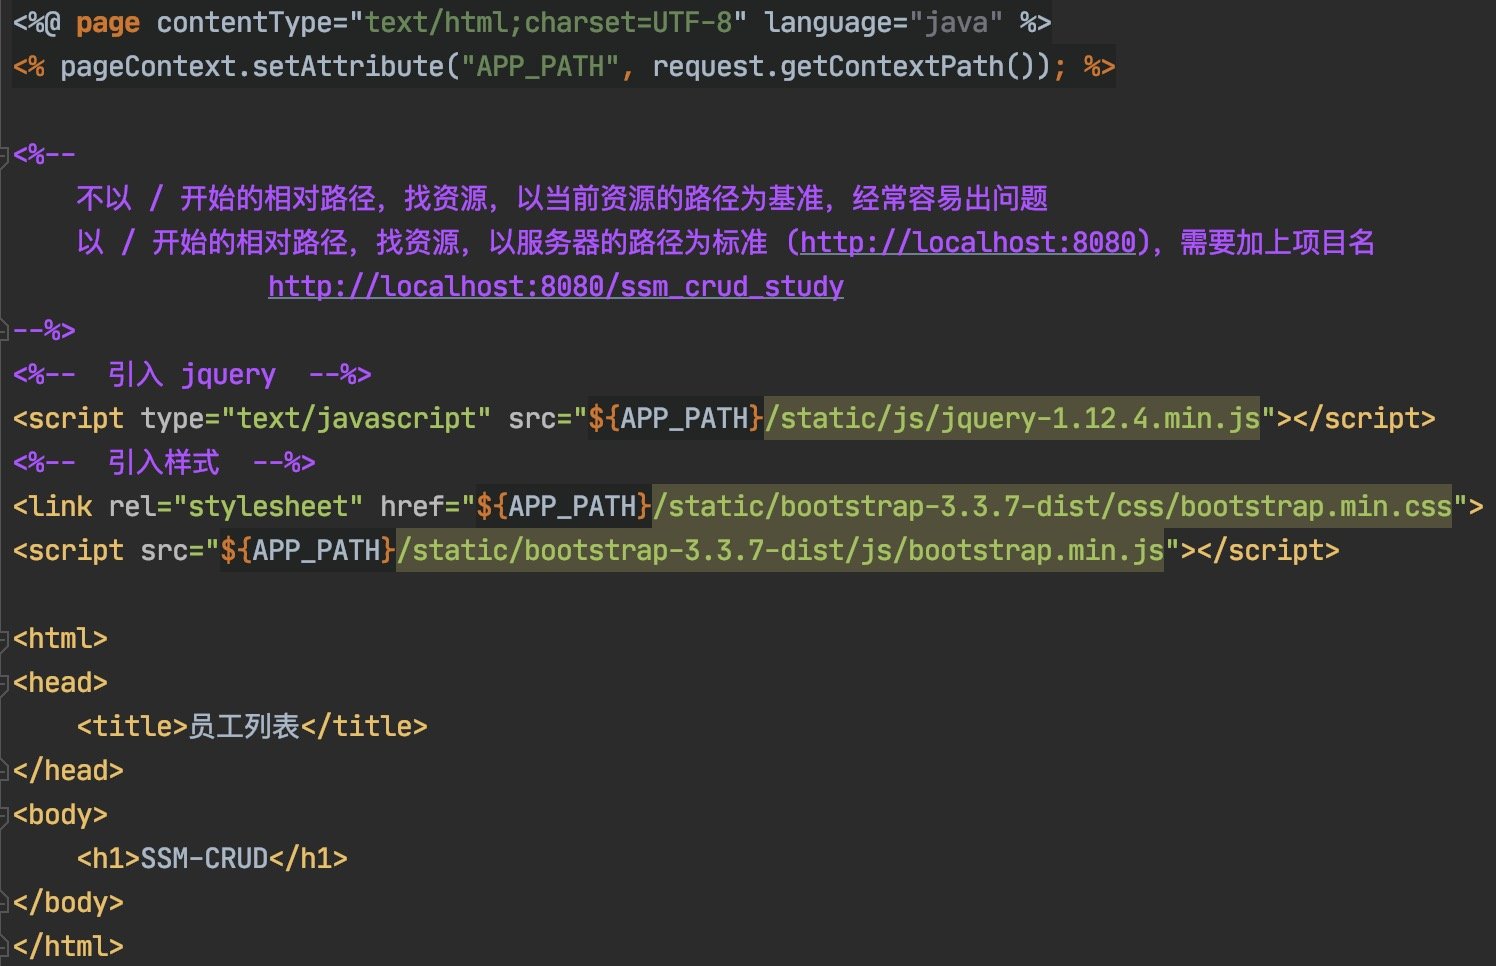Click the link tag name on stylesheet line
This screenshot has height=966, width=1496.
click(x=61, y=507)
